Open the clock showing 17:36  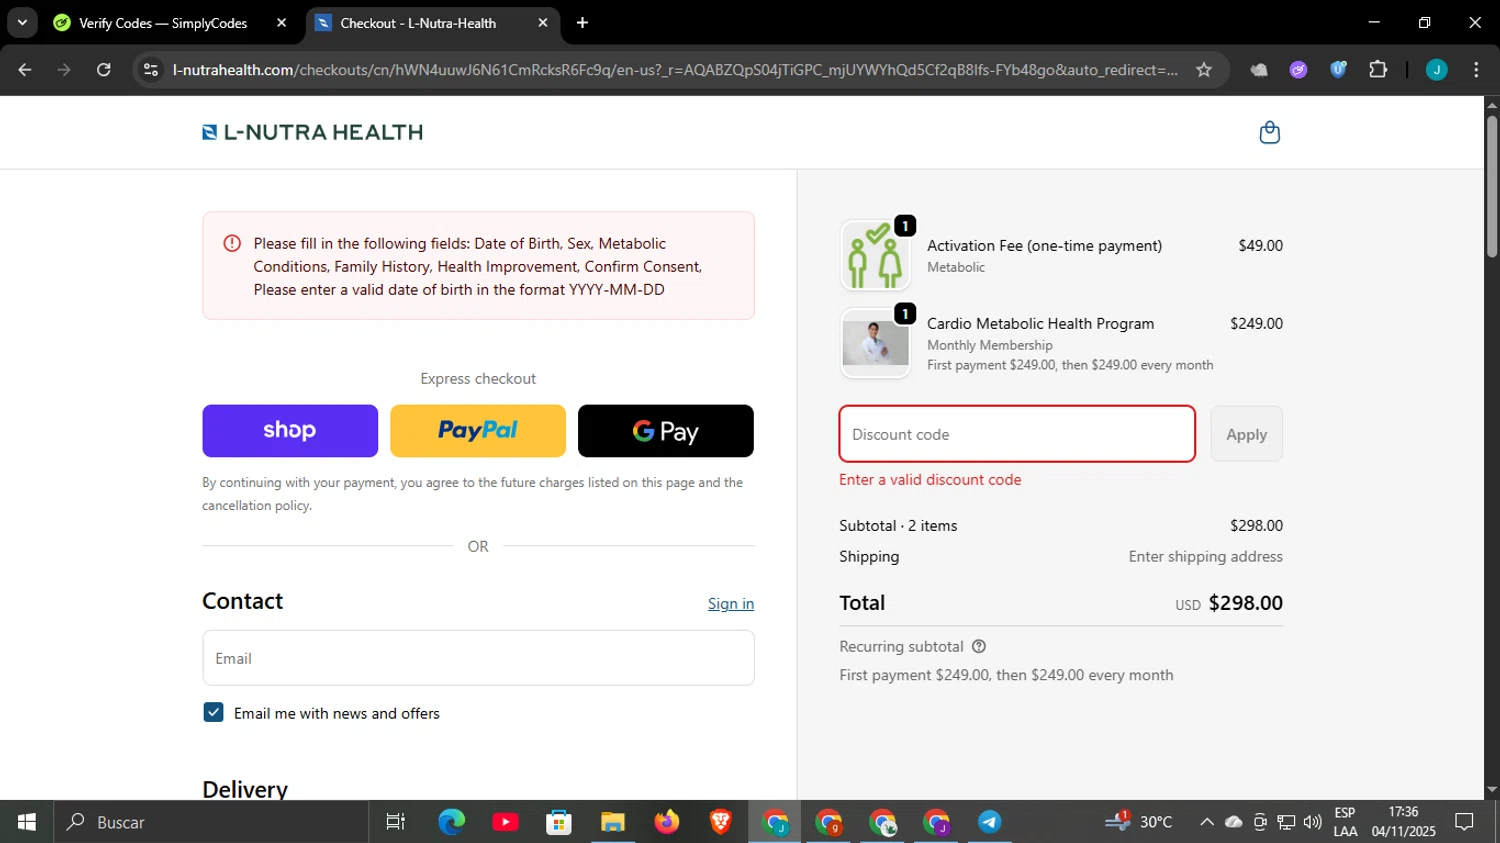tap(1403, 822)
